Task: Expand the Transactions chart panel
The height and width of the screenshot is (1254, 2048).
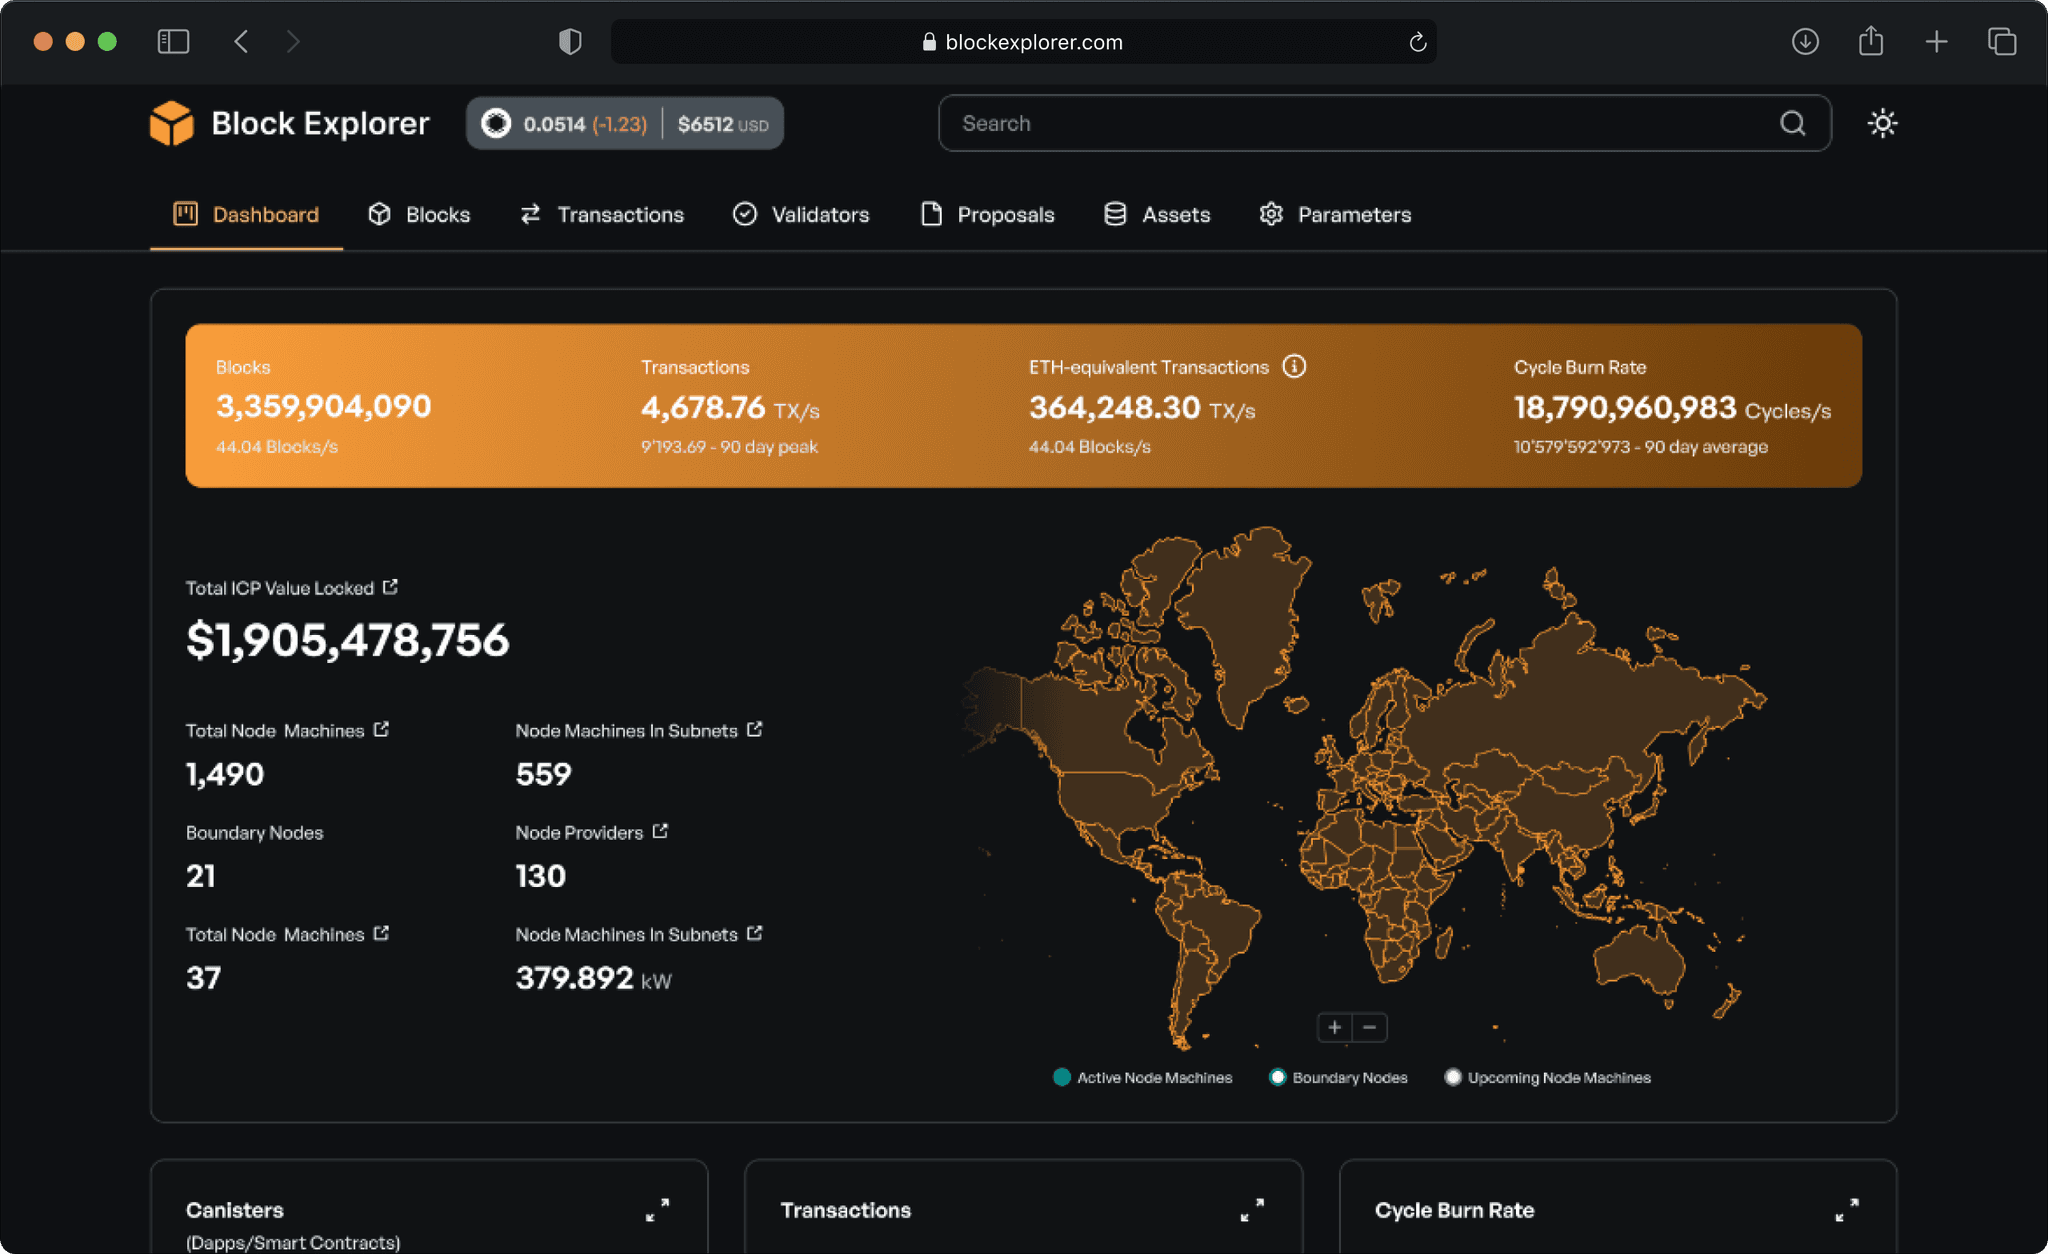Action: pos(1252,1210)
